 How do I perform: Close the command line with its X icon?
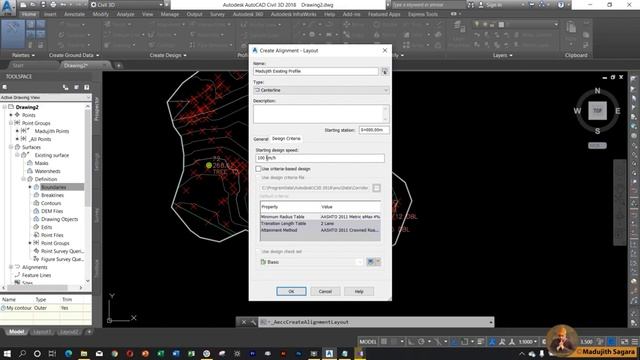244,322
